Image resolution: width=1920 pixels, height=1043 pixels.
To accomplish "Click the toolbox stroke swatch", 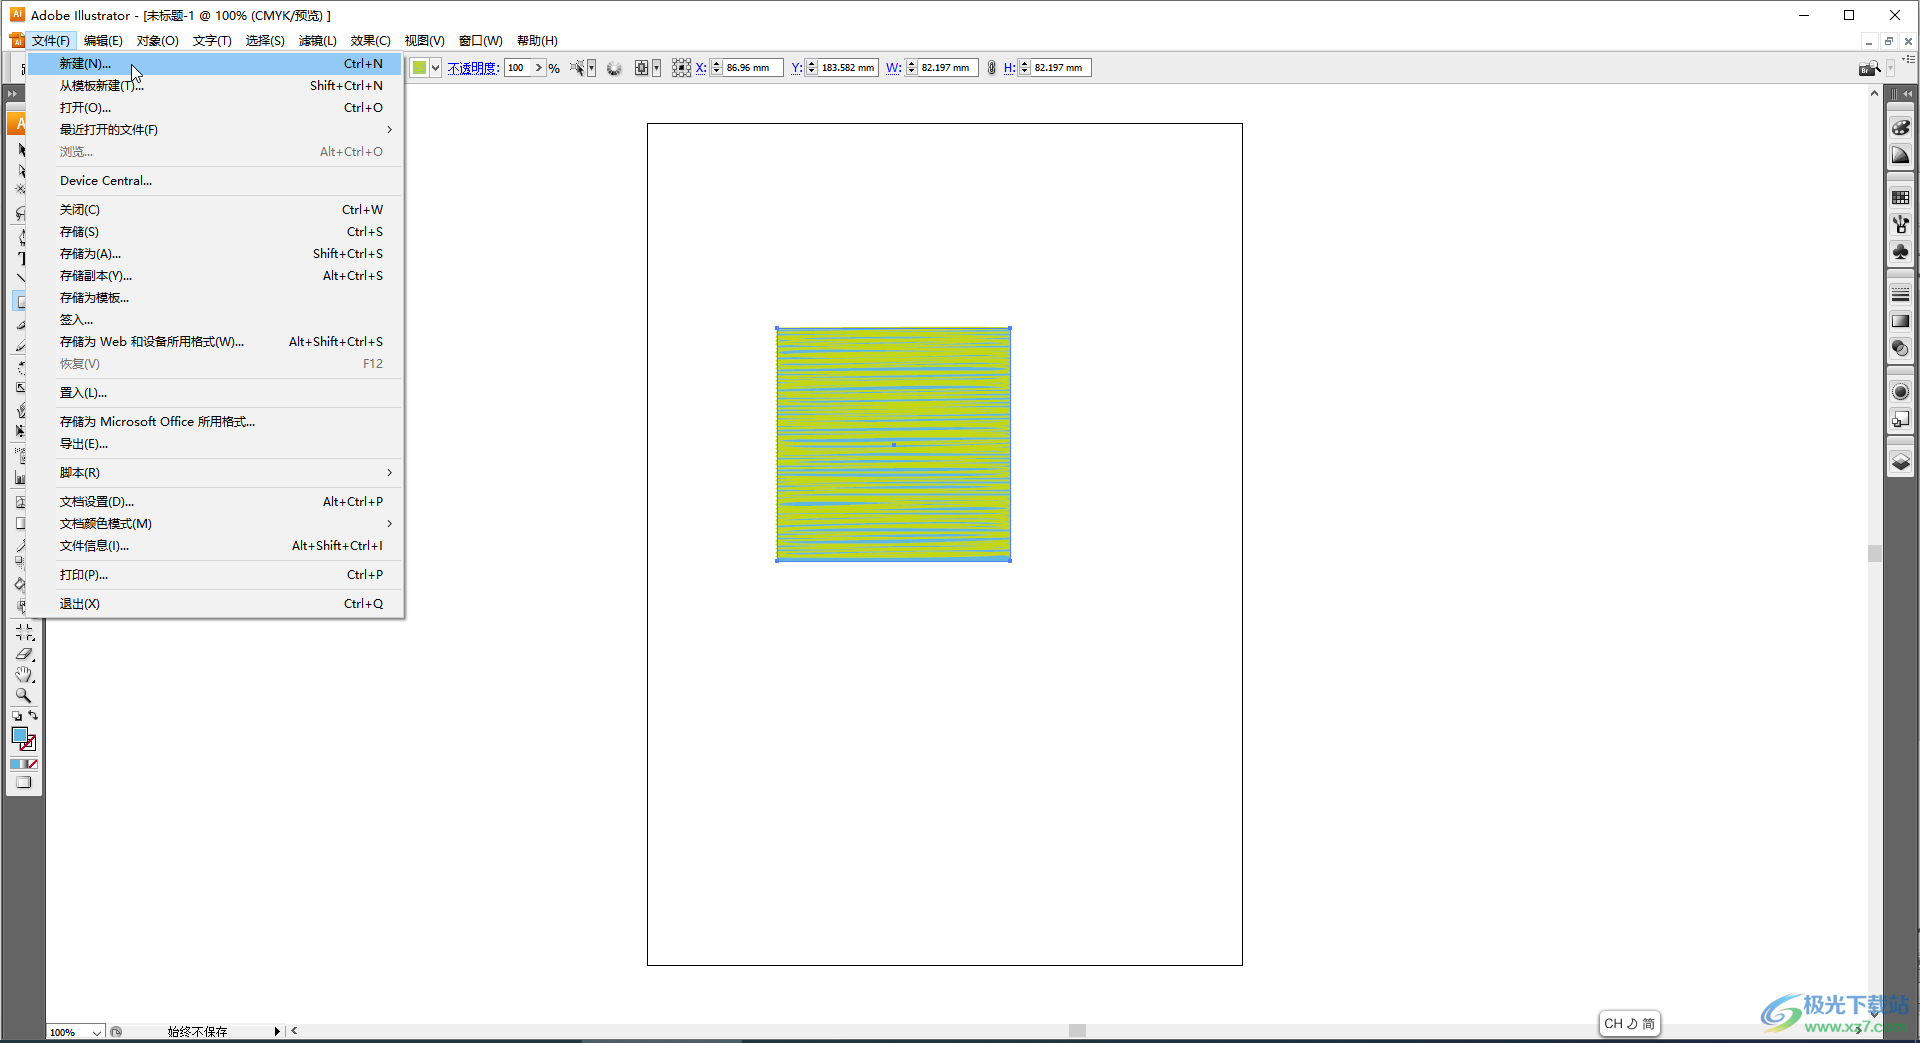I will click(29, 744).
